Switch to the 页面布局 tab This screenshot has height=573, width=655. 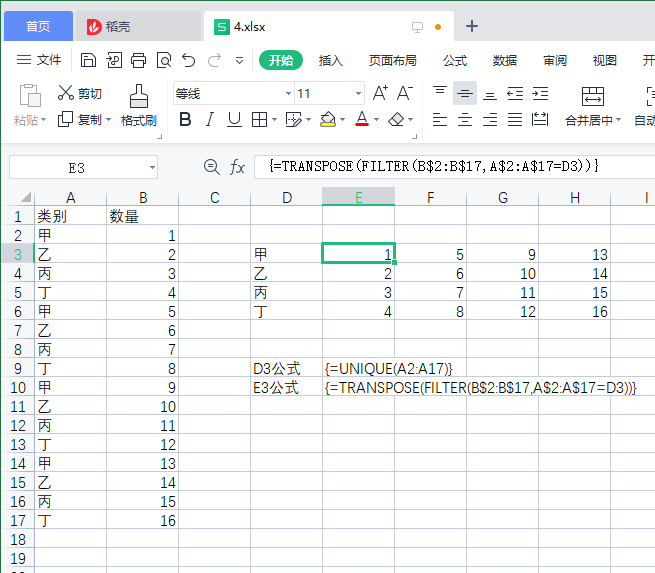[x=393, y=61]
